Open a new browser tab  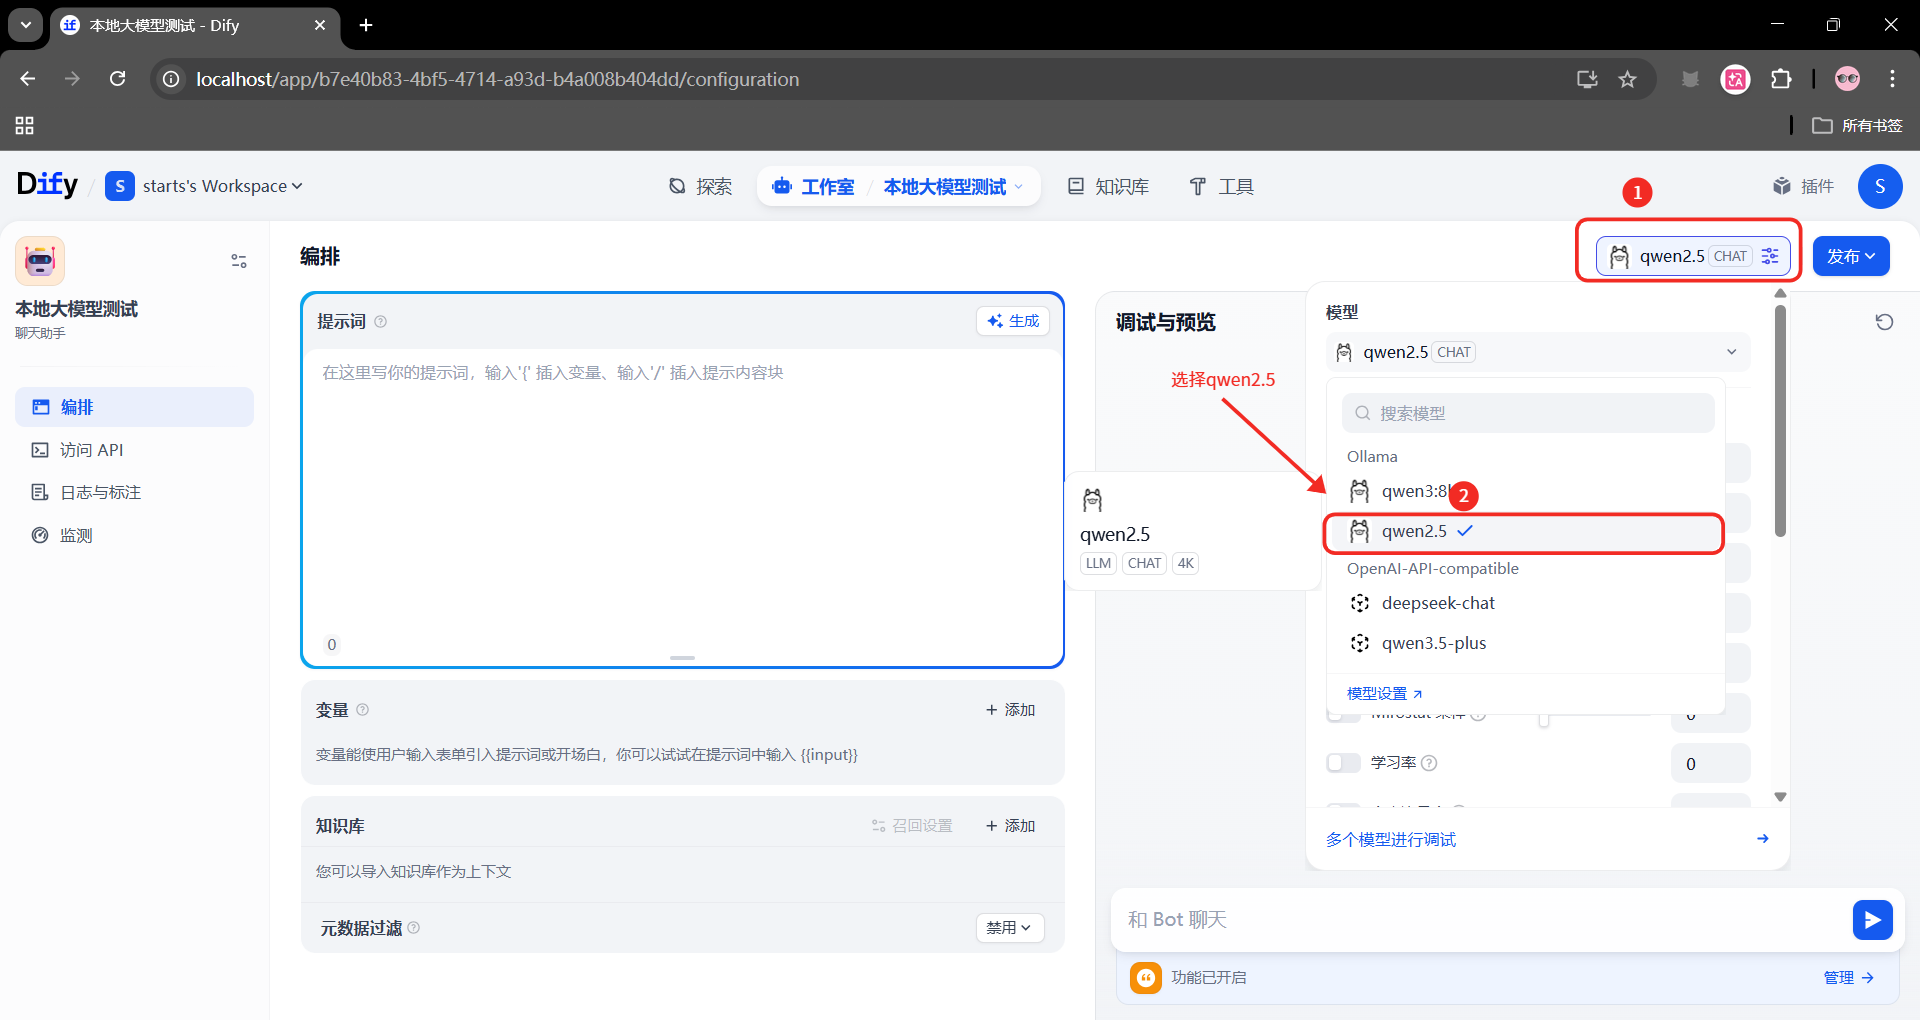(x=366, y=25)
